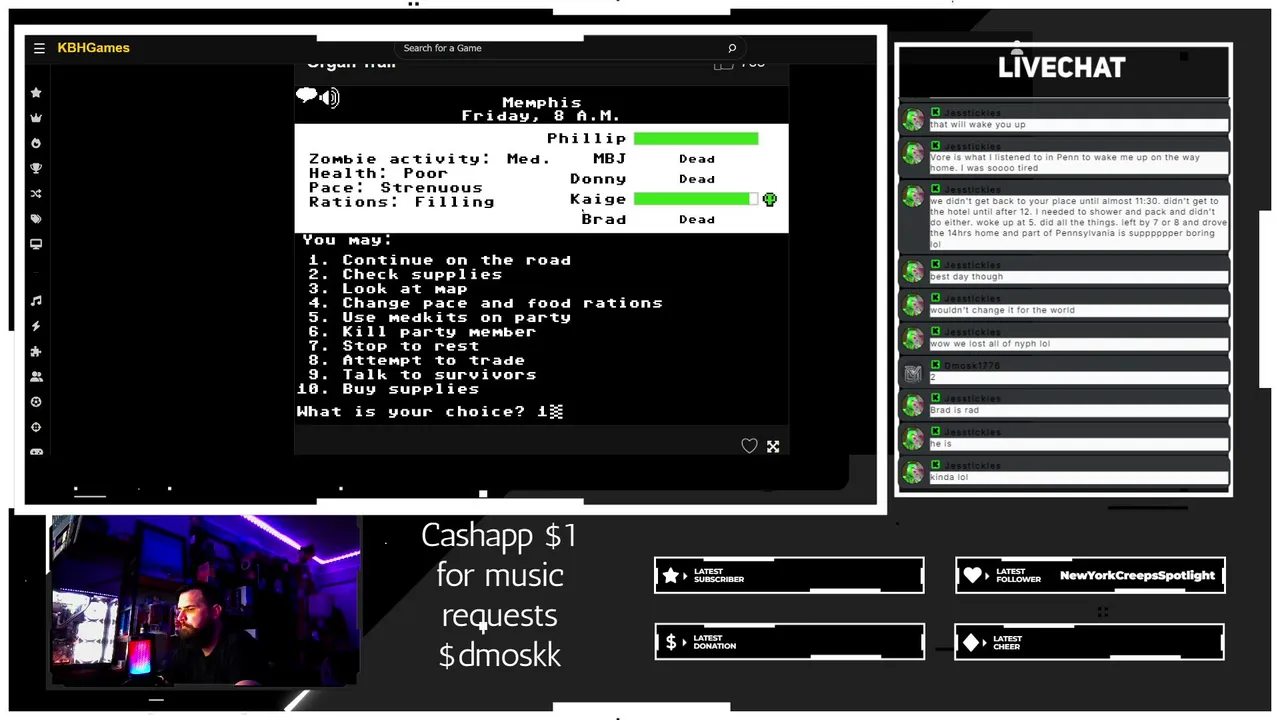Screen dimensions: 1280x720
Task: Open the crosshair shooting games category
Action: (x=36, y=427)
